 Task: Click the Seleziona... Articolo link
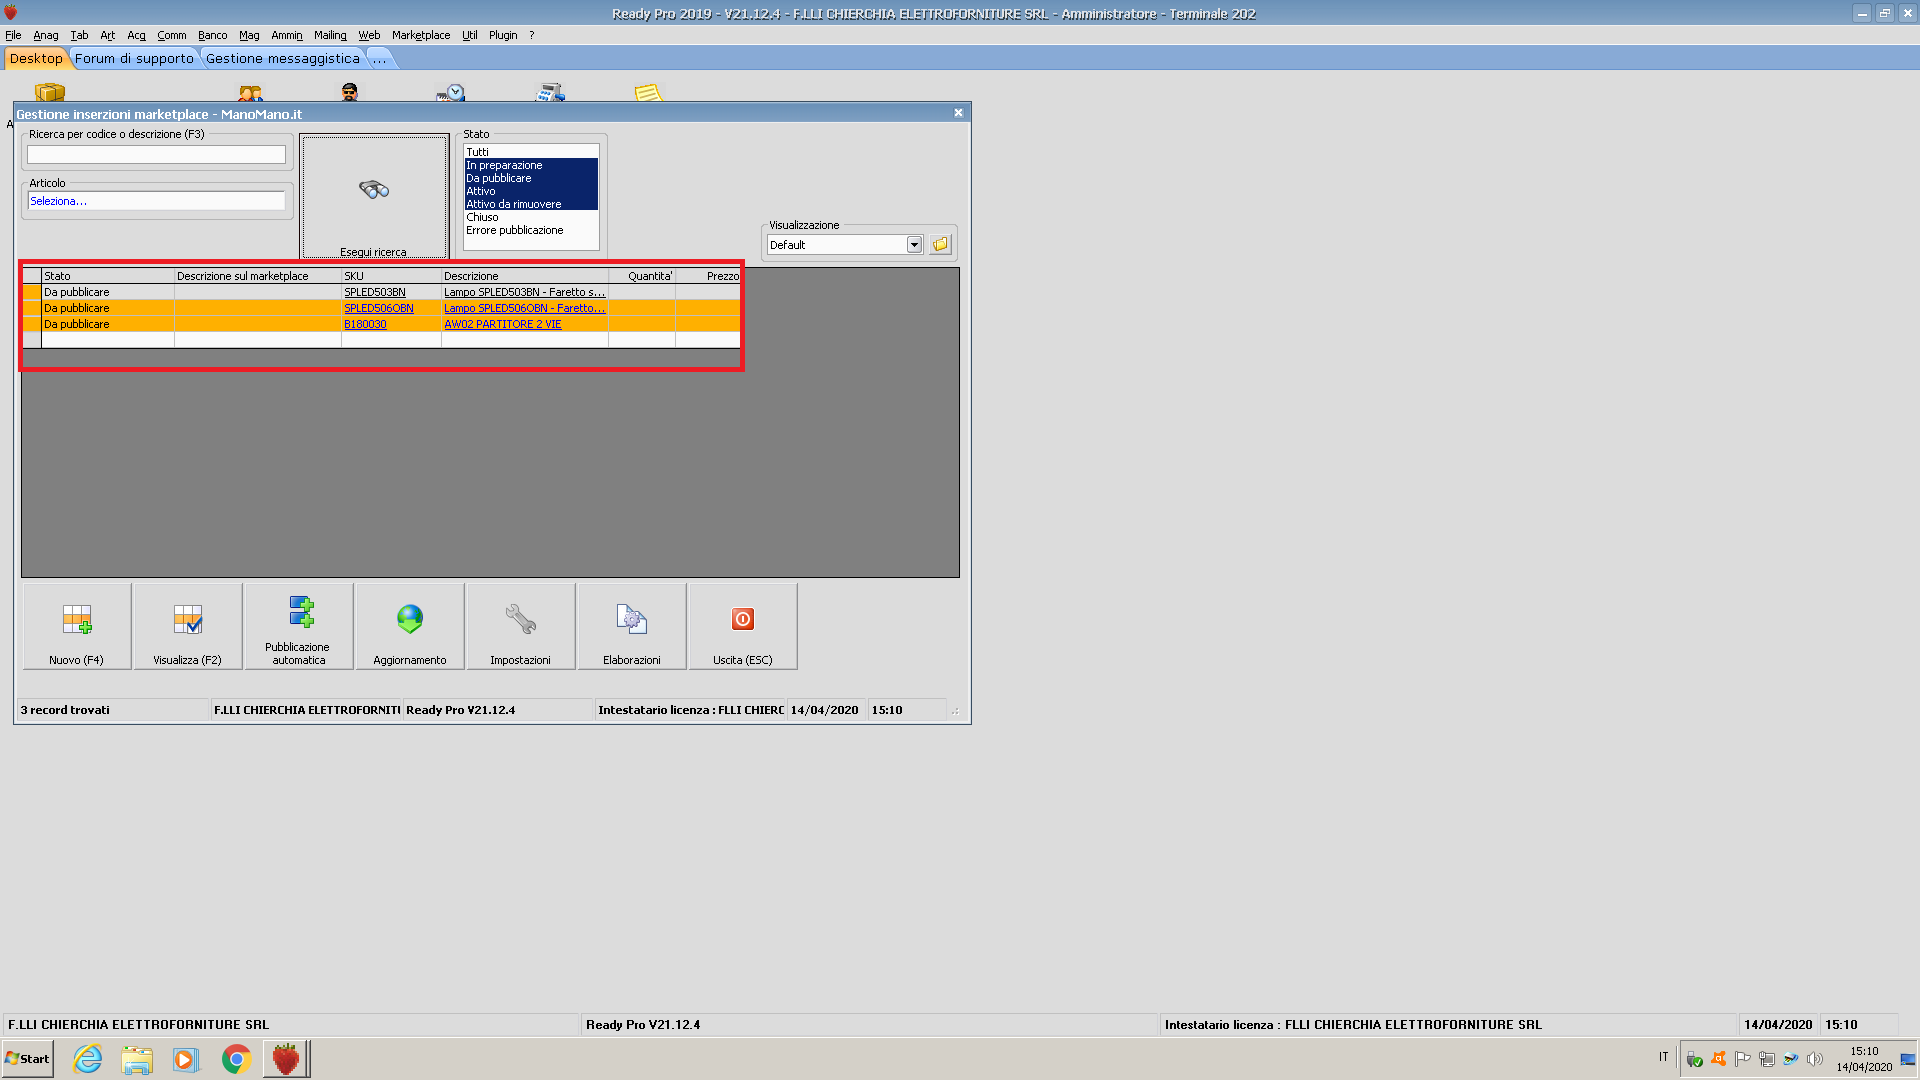point(58,202)
